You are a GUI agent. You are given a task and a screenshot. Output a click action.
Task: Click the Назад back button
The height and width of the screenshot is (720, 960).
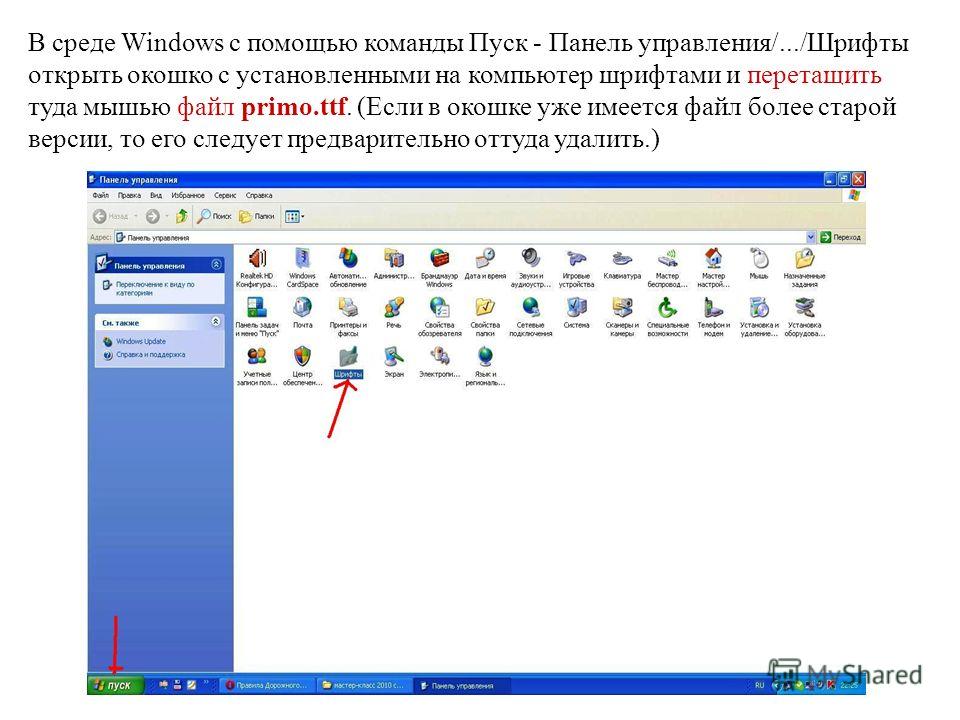tap(111, 216)
